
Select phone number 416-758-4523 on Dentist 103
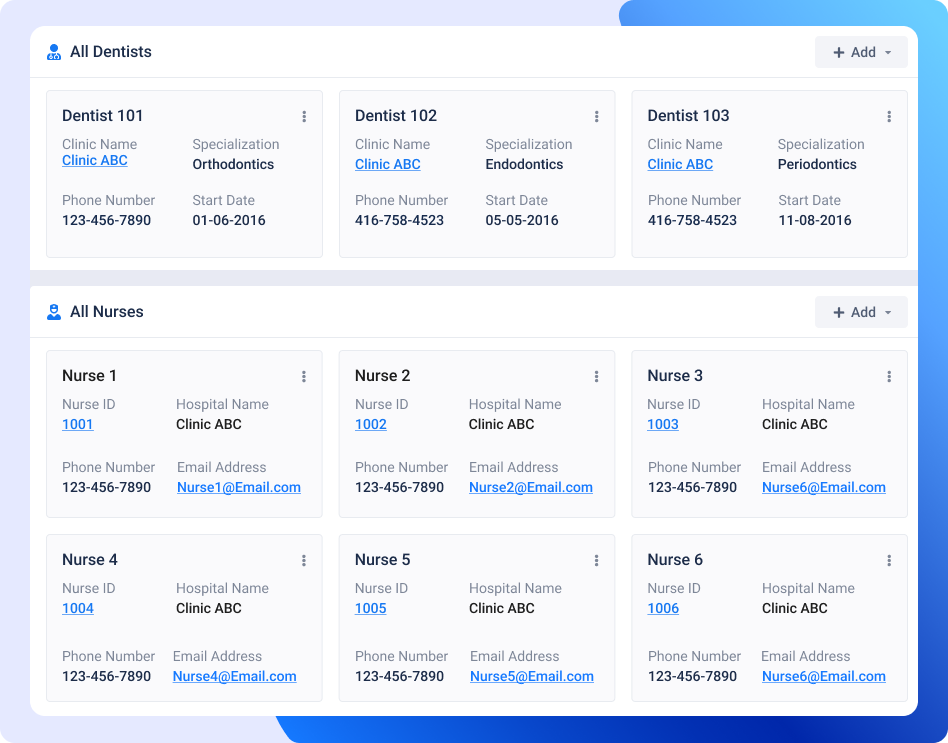click(692, 220)
